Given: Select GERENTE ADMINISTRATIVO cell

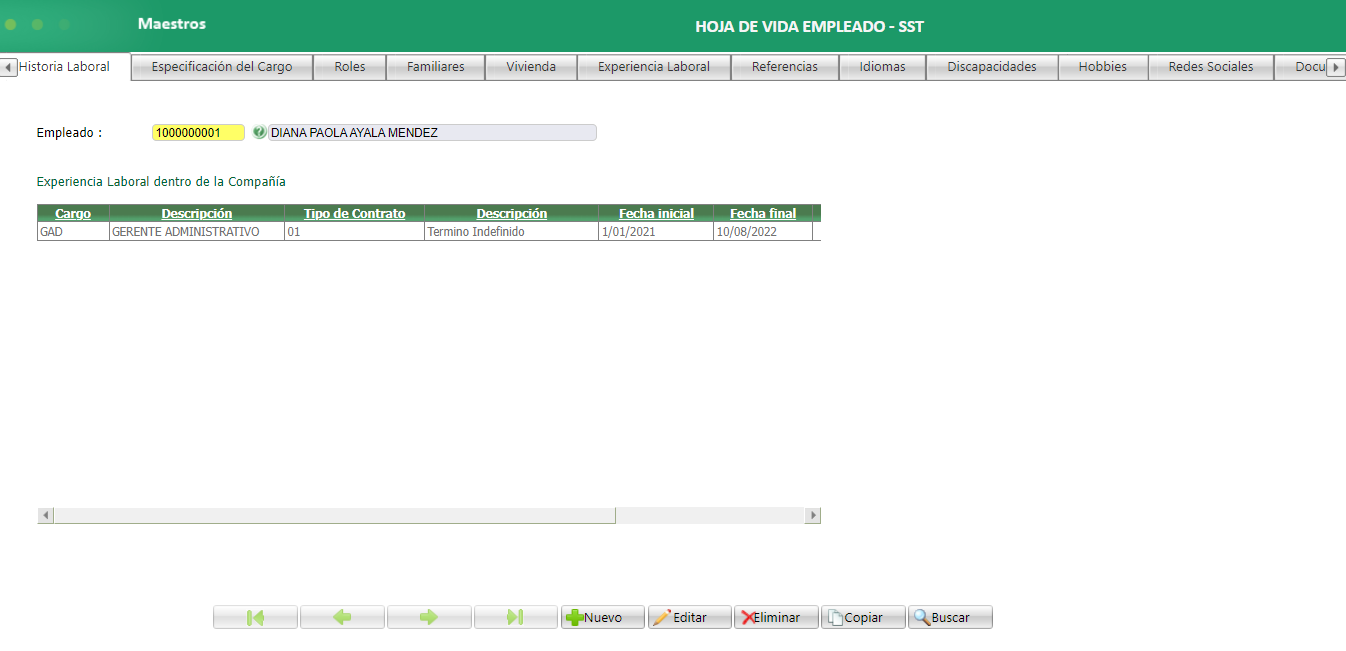Looking at the screenshot, I should click(x=197, y=231).
